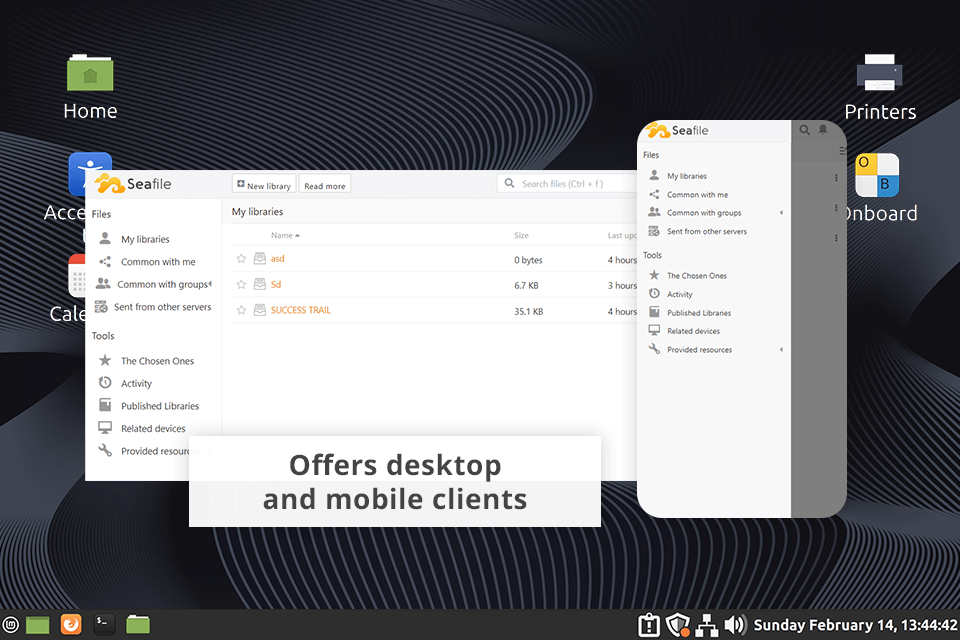
Task: Click the Read more button
Action: (324, 185)
